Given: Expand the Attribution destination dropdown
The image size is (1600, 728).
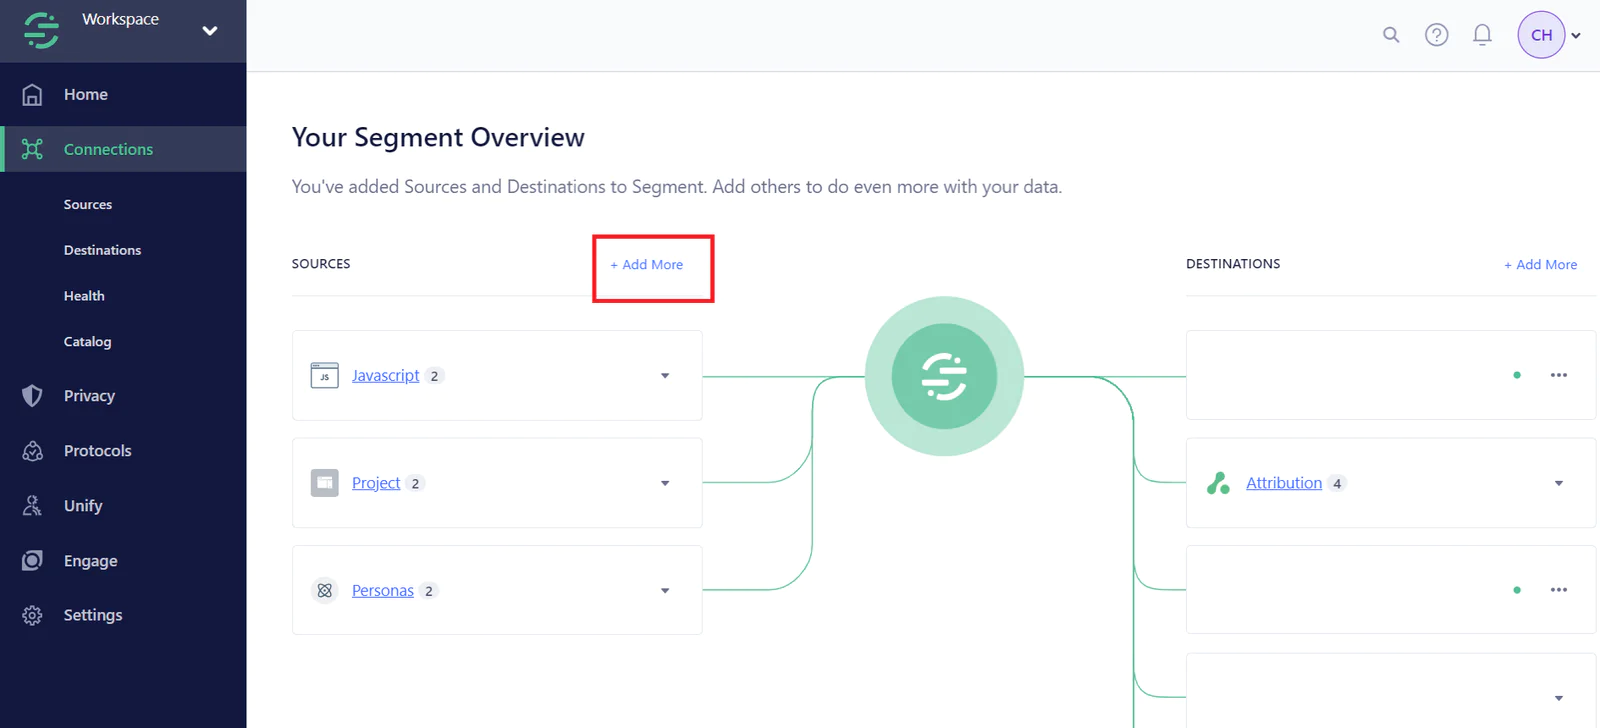Looking at the screenshot, I should [1559, 483].
